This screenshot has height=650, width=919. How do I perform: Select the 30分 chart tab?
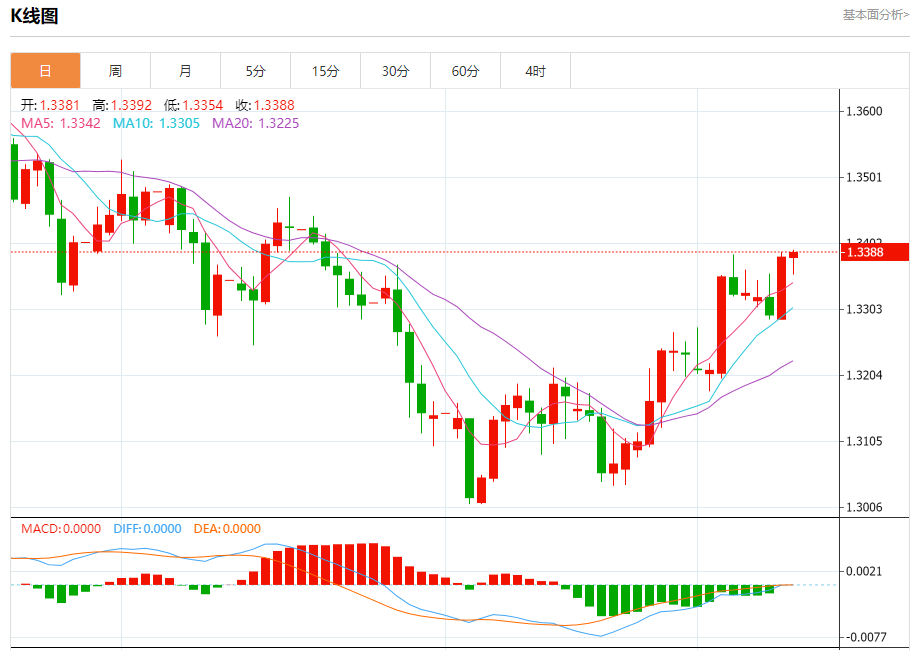395,71
